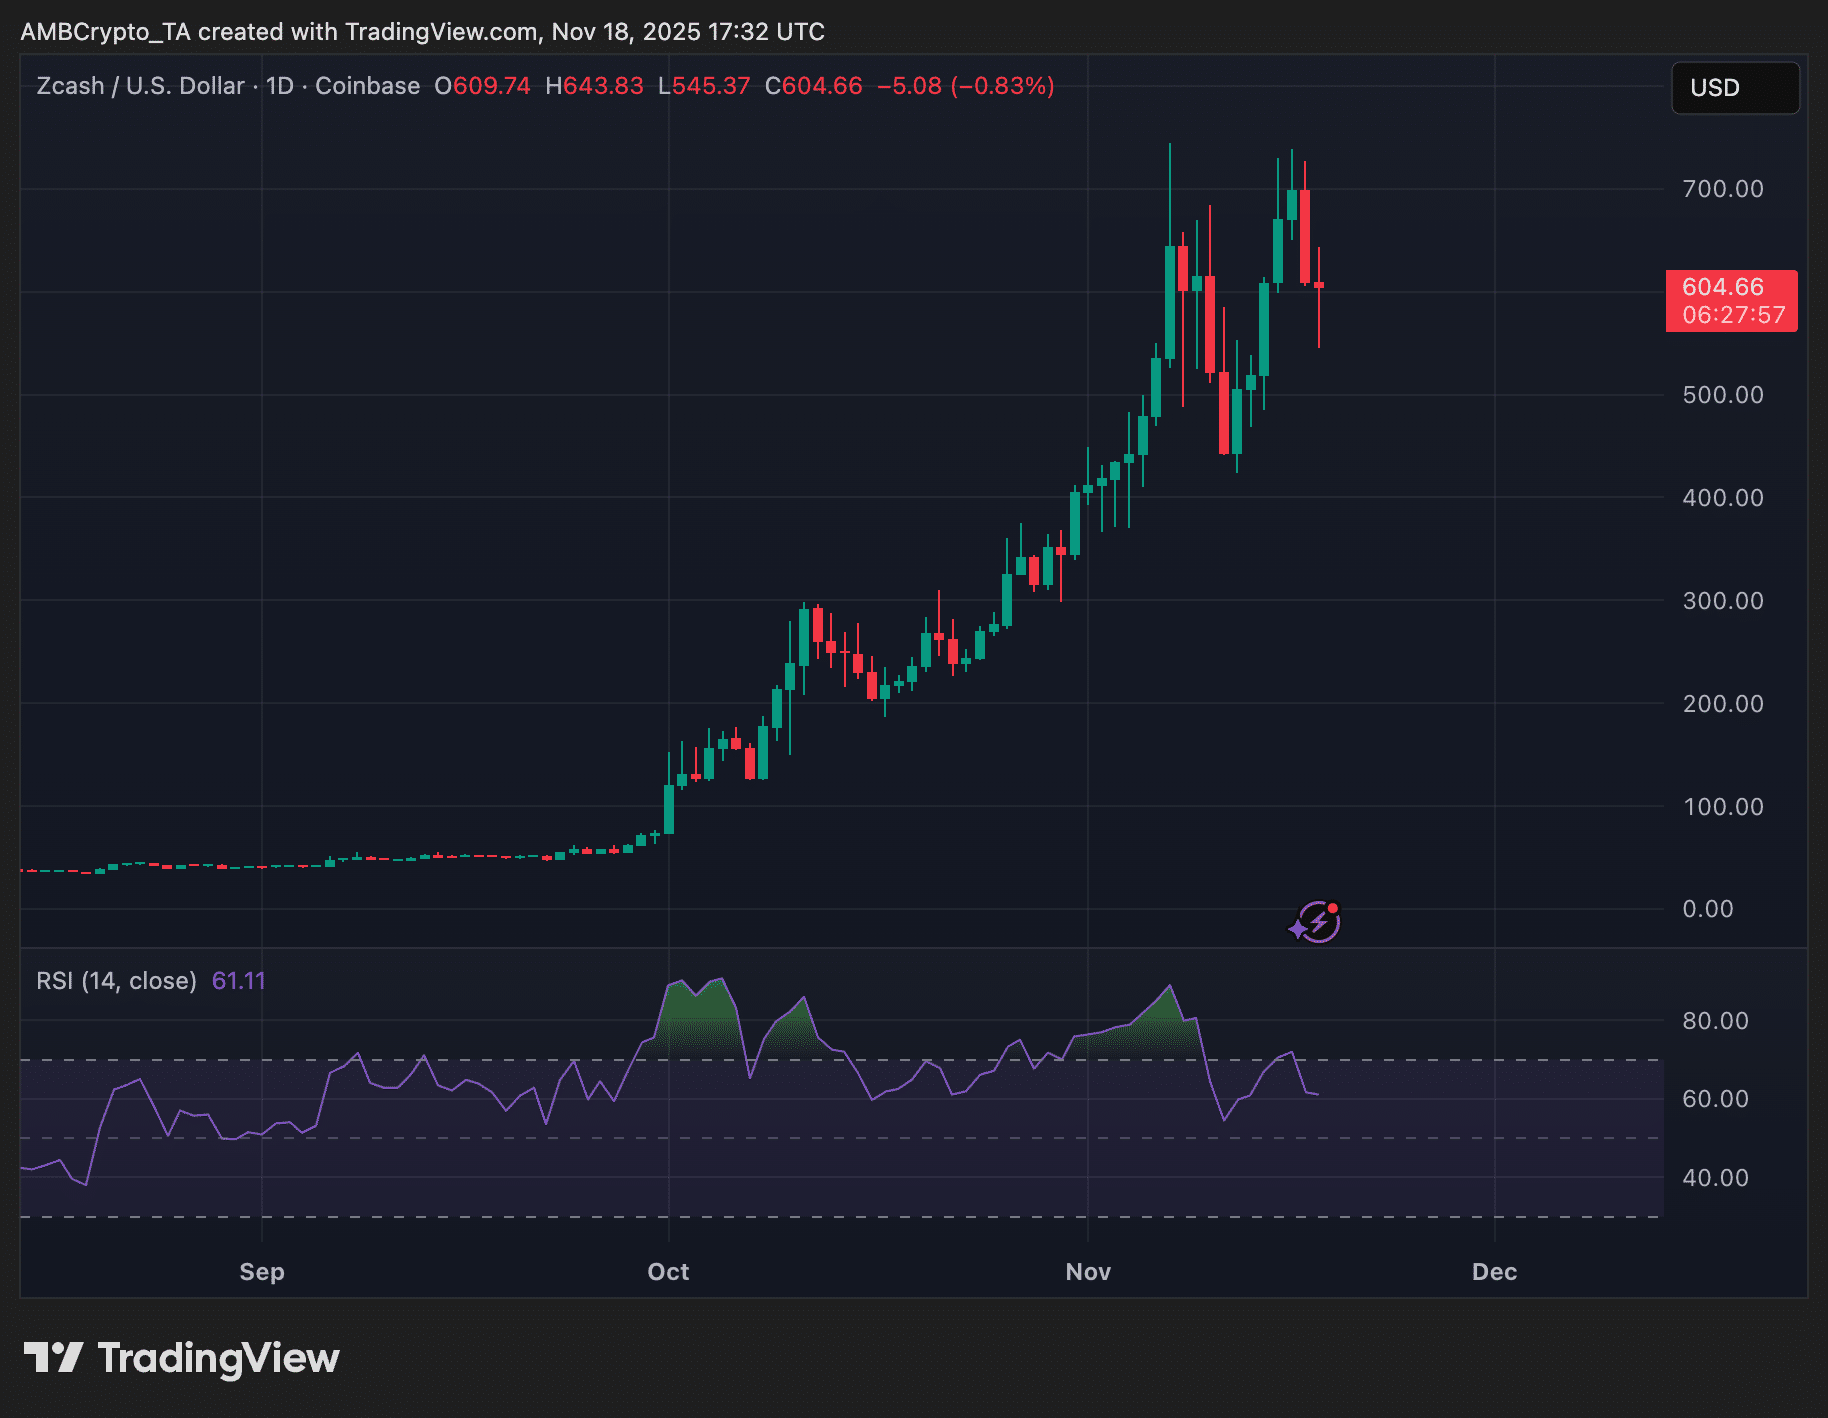This screenshot has width=1828, height=1418.
Task: Select the Zcash / U.S. Dollar symbol title
Action: pyautogui.click(x=140, y=86)
